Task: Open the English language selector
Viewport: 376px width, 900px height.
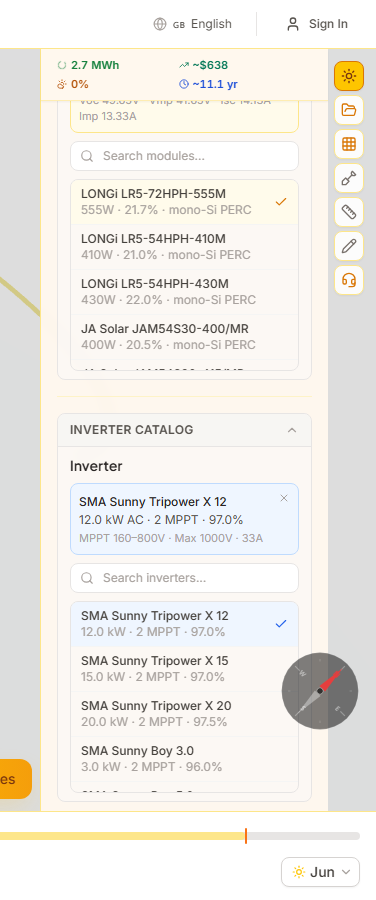Action: pyautogui.click(x=192, y=24)
